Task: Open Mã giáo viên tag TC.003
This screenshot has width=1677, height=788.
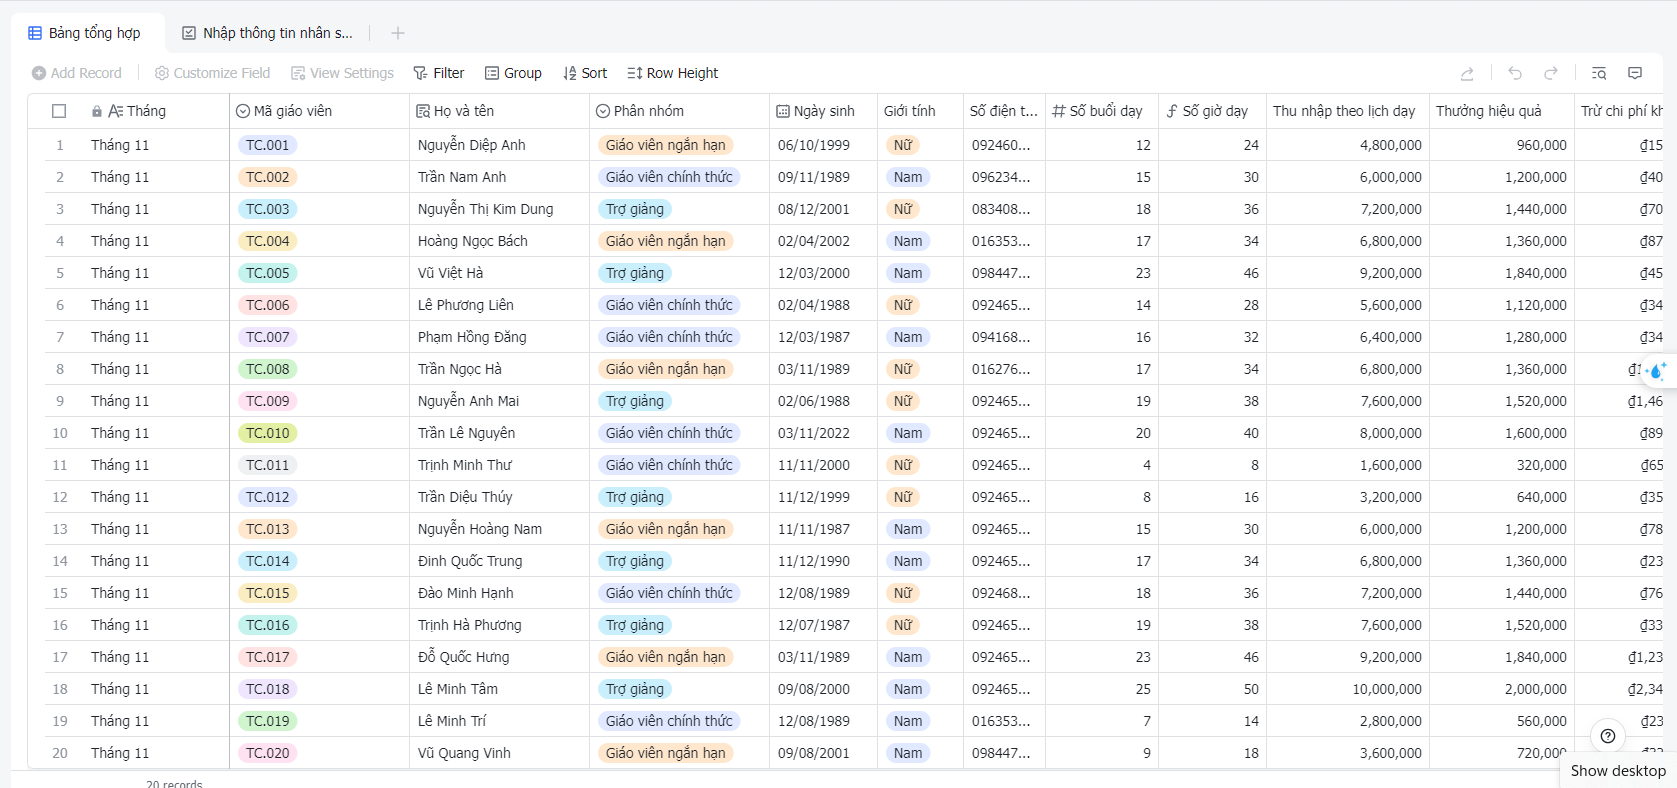Action: click(x=268, y=209)
